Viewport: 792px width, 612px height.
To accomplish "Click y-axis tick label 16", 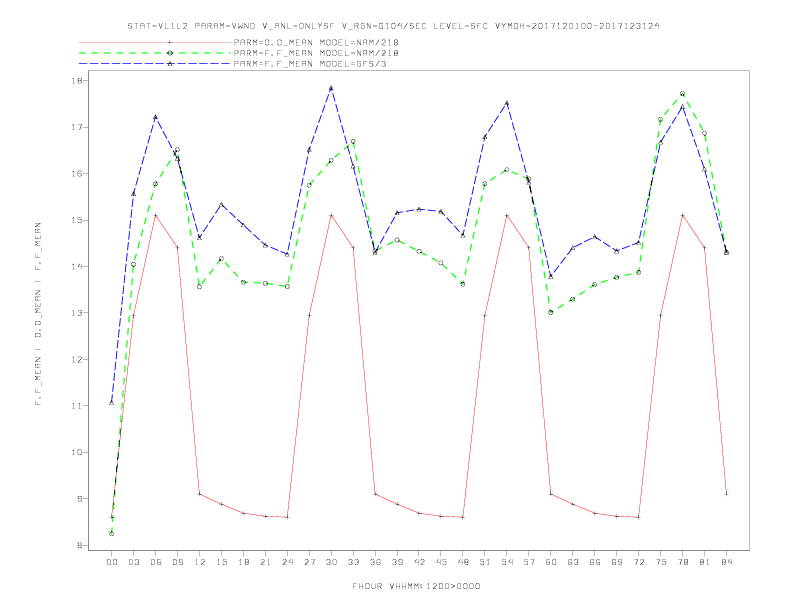I will point(78,174).
